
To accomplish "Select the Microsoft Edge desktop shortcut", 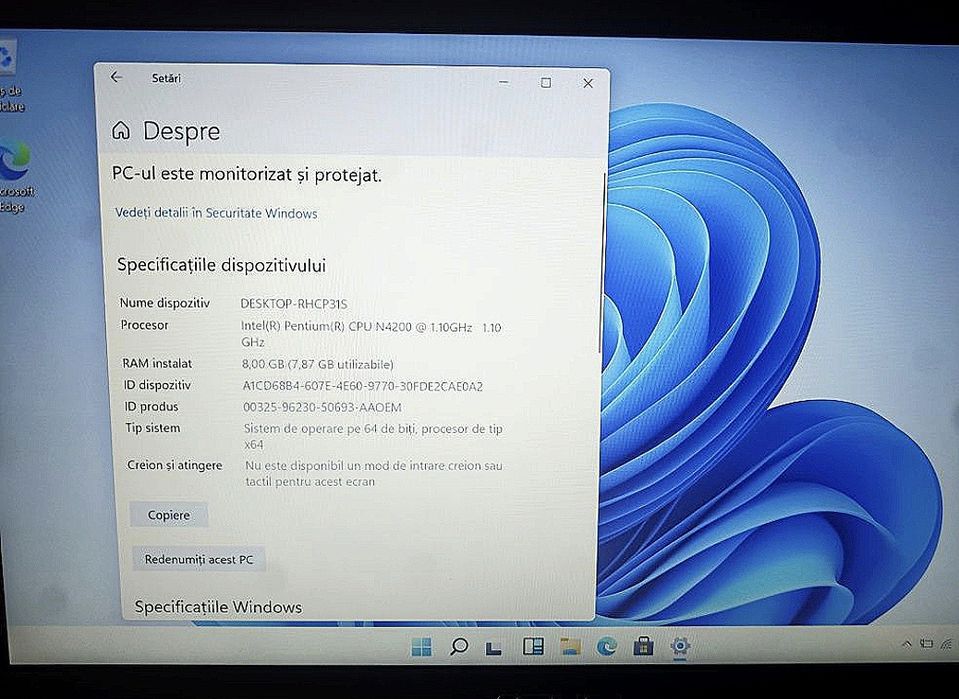I will point(15,176).
